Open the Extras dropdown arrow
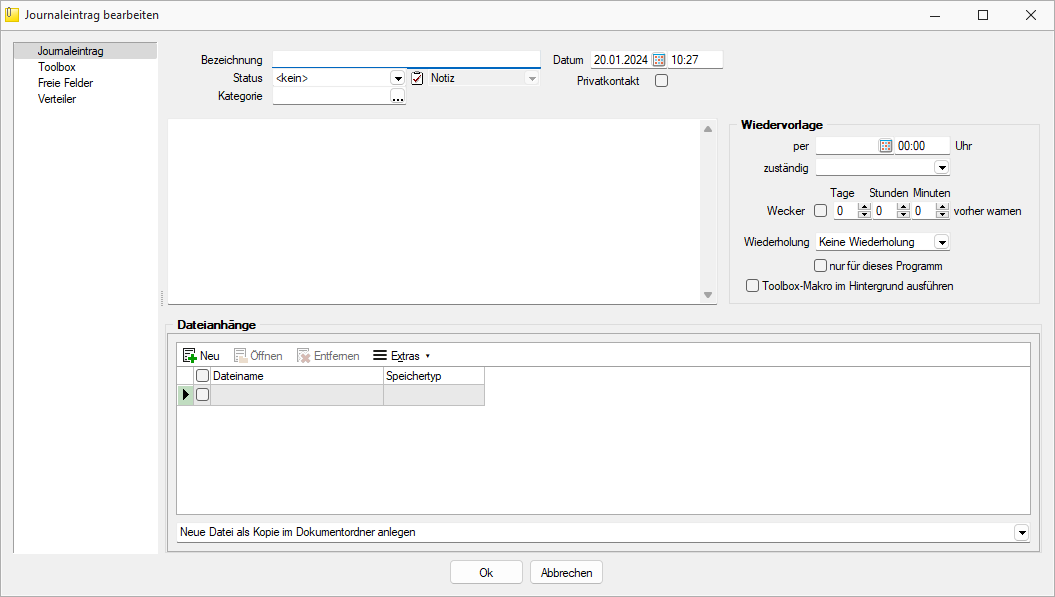 pyautogui.click(x=428, y=356)
